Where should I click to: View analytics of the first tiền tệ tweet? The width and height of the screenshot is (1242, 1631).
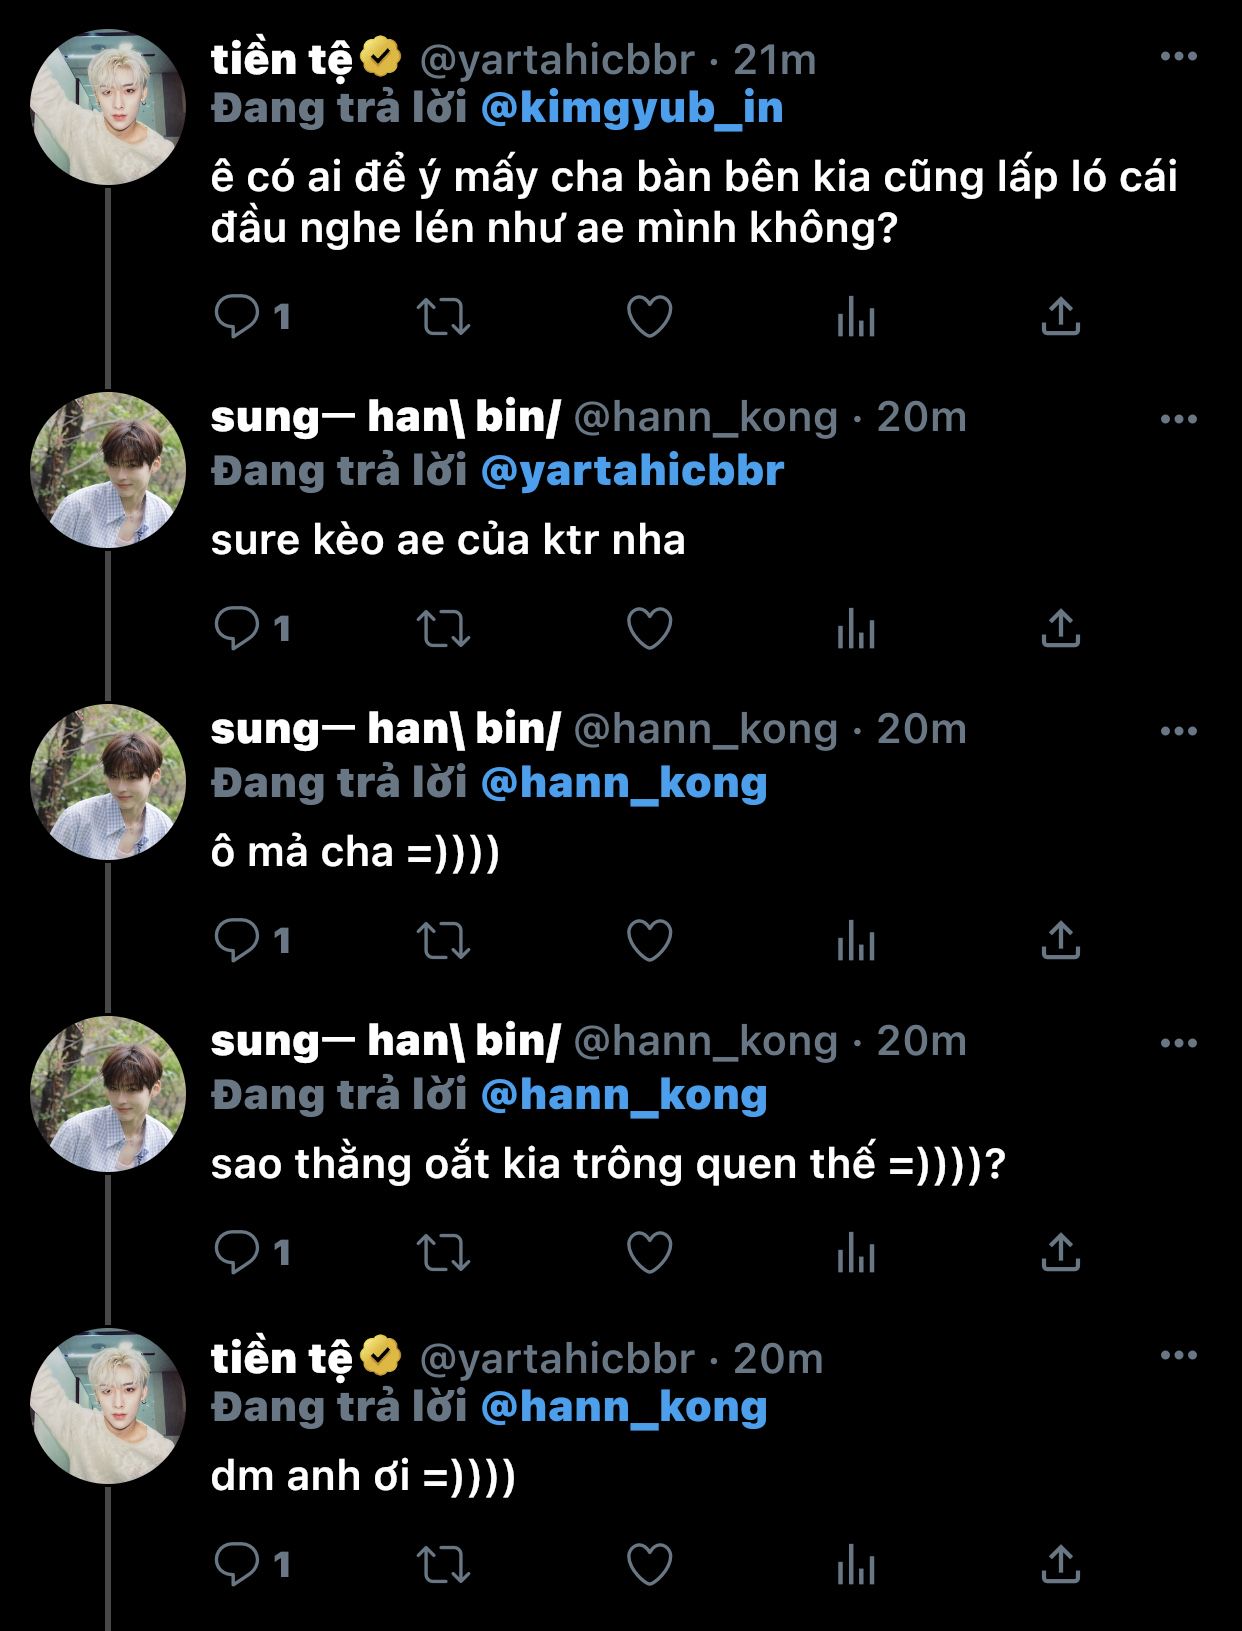(856, 317)
